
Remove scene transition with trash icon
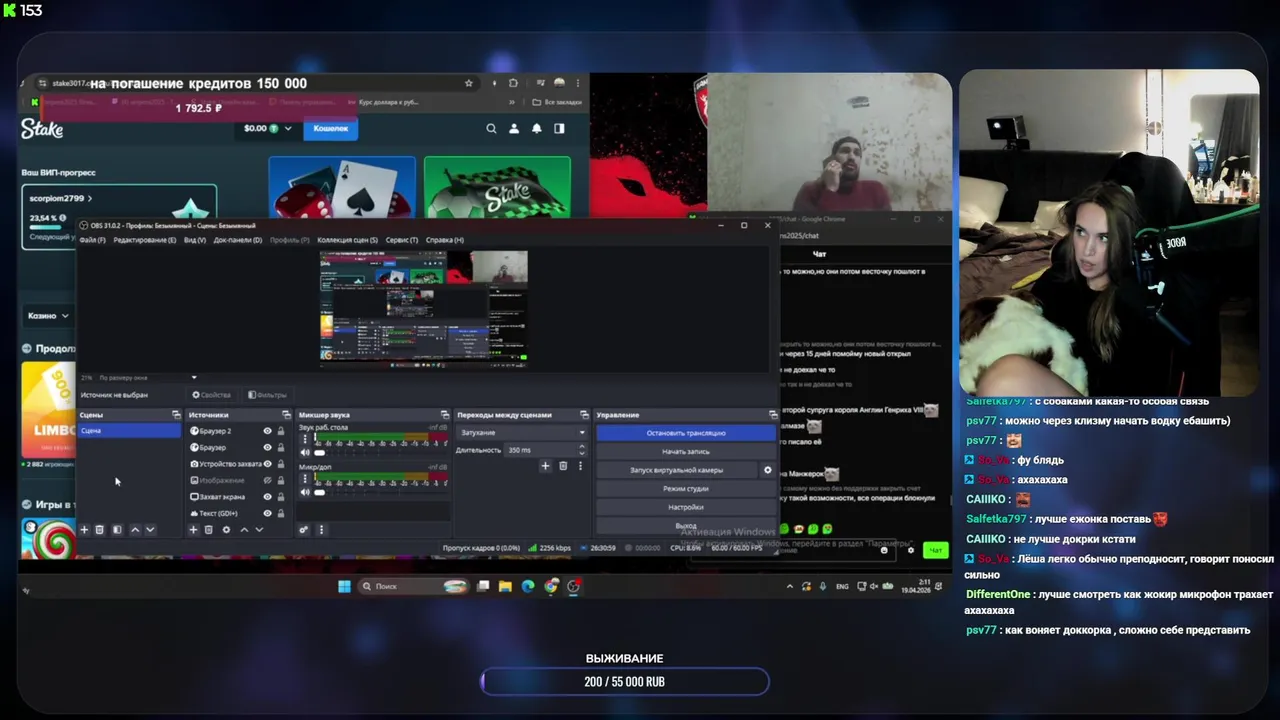click(x=563, y=466)
